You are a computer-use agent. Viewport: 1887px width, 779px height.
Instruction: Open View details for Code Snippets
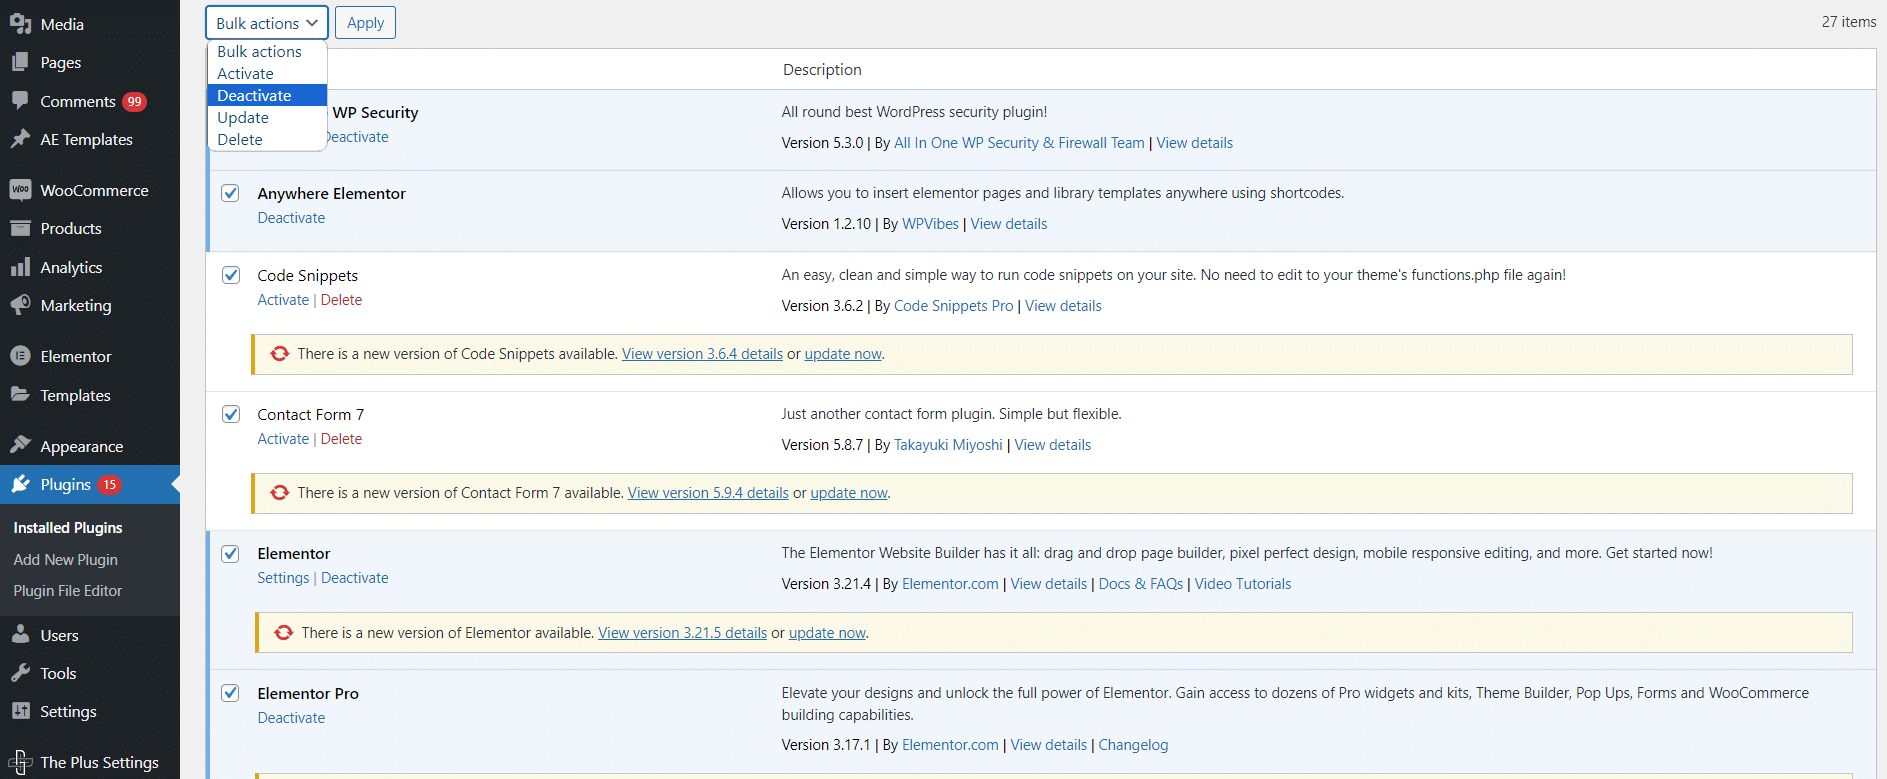(1063, 306)
